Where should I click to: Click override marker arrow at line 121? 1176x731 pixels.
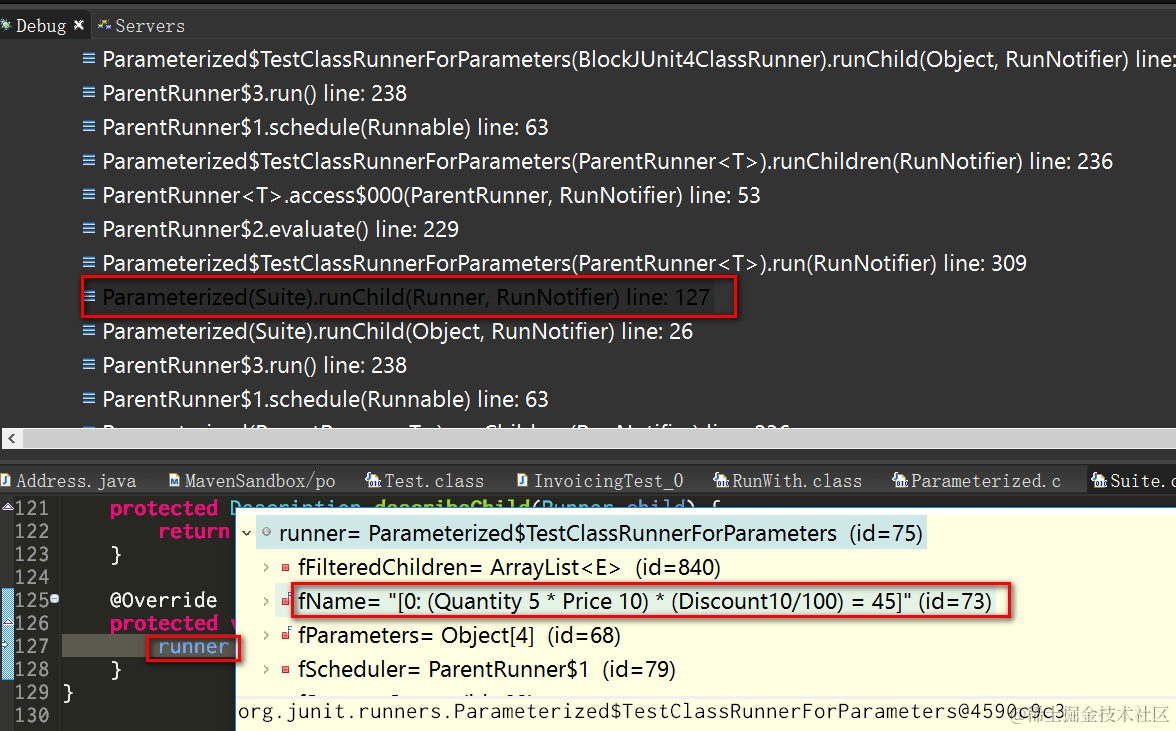tap(7, 508)
